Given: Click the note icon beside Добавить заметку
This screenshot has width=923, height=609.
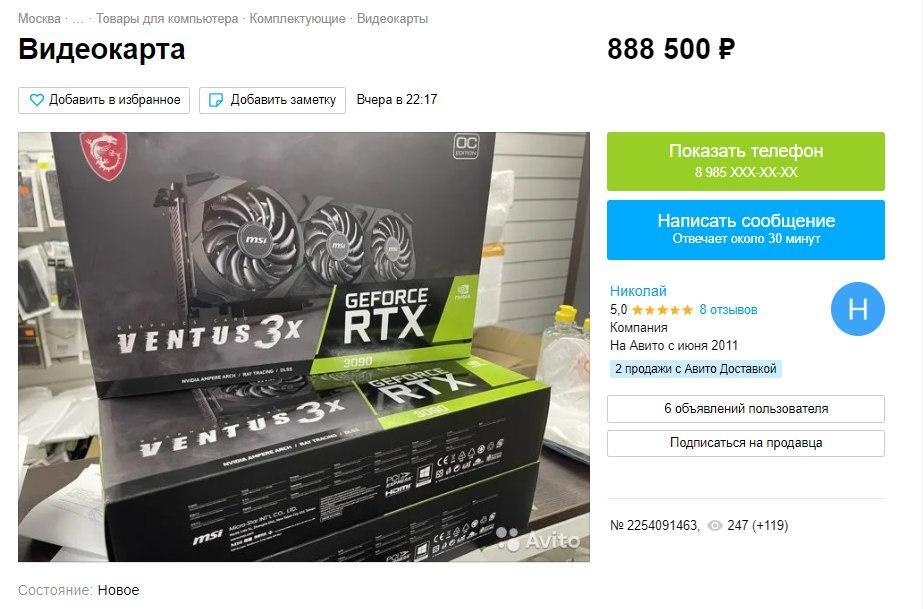Looking at the screenshot, I should point(216,100).
